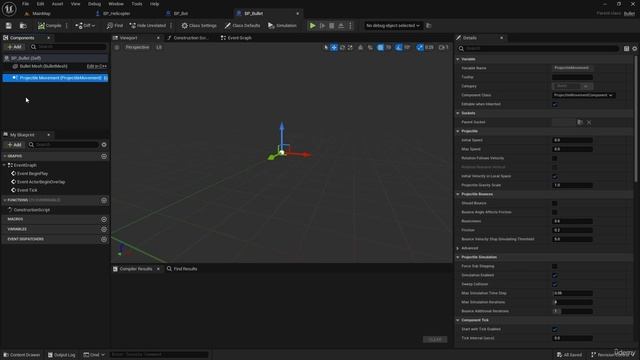Activate the Translate tool icon in viewport
Screen dimensions: 640x360
pyautogui.click(x=334, y=48)
